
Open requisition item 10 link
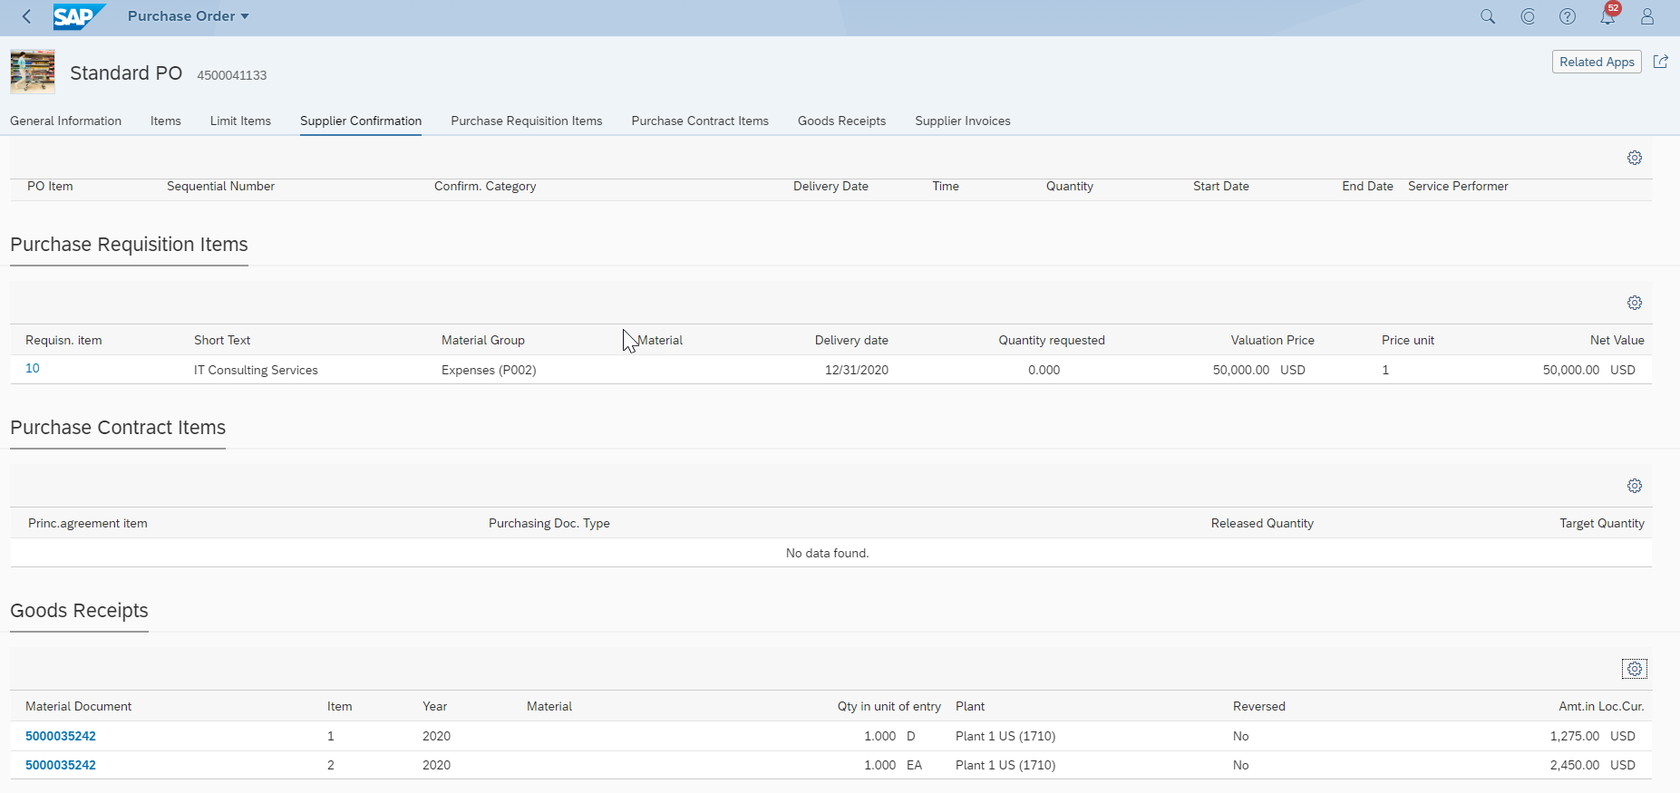click(x=33, y=368)
